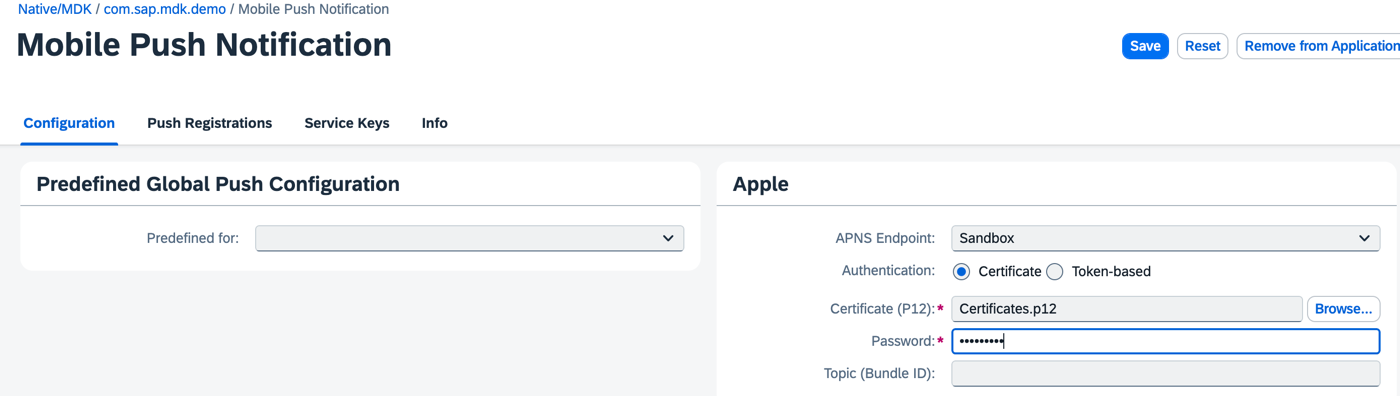Click the Mobile Push Notification page title

tap(204, 45)
